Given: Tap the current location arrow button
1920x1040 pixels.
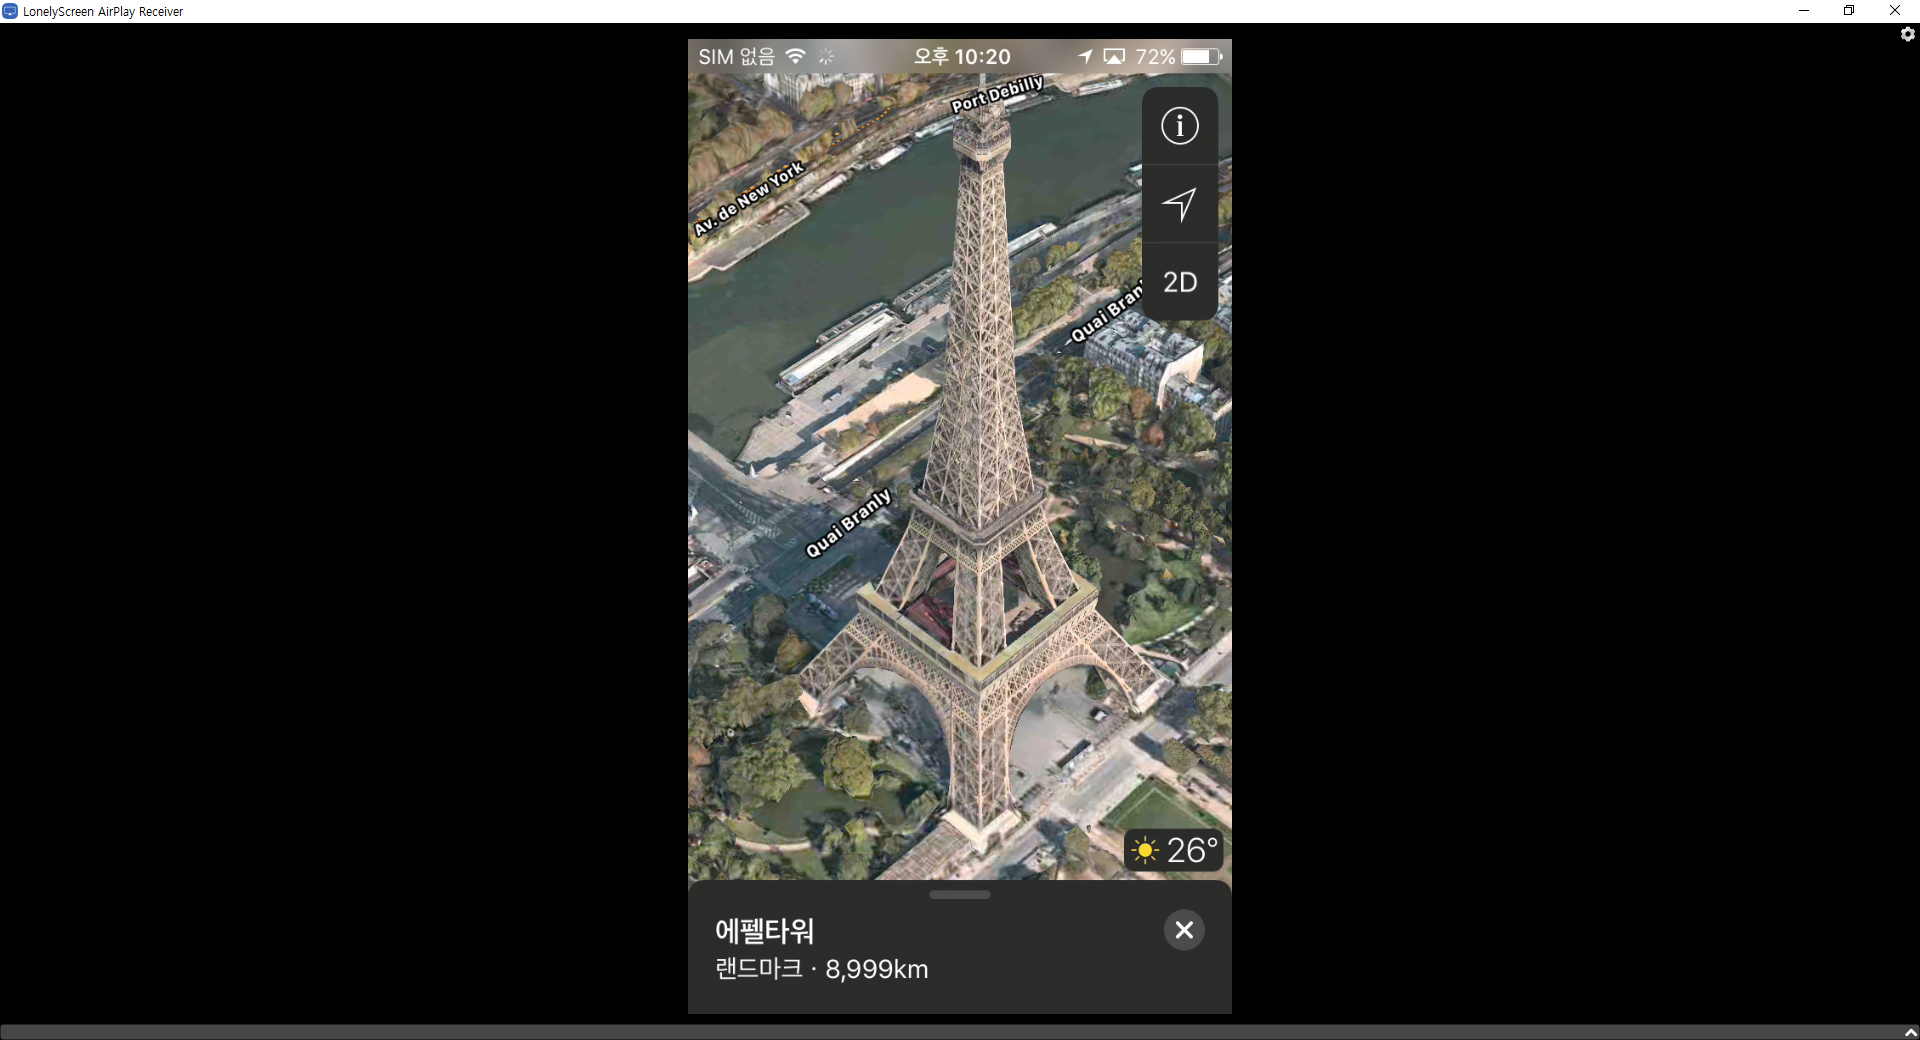Looking at the screenshot, I should [1180, 204].
